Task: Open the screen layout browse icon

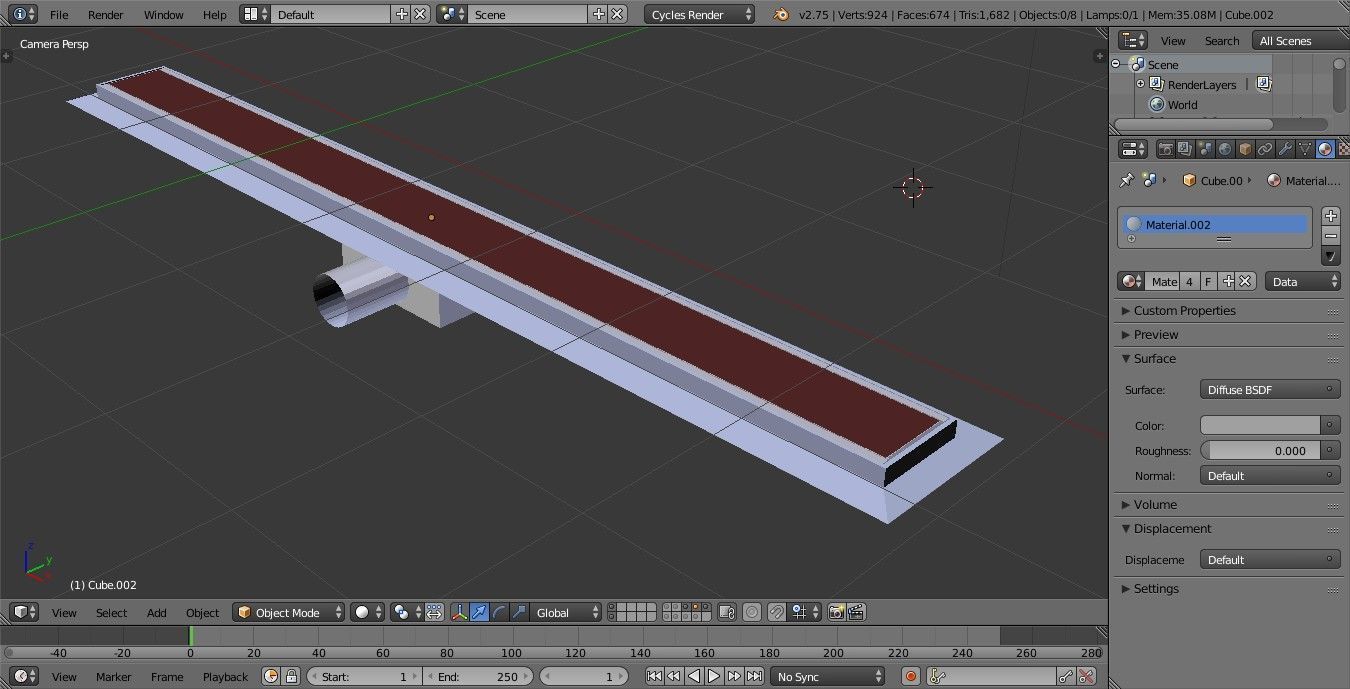Action: pyautogui.click(x=257, y=14)
